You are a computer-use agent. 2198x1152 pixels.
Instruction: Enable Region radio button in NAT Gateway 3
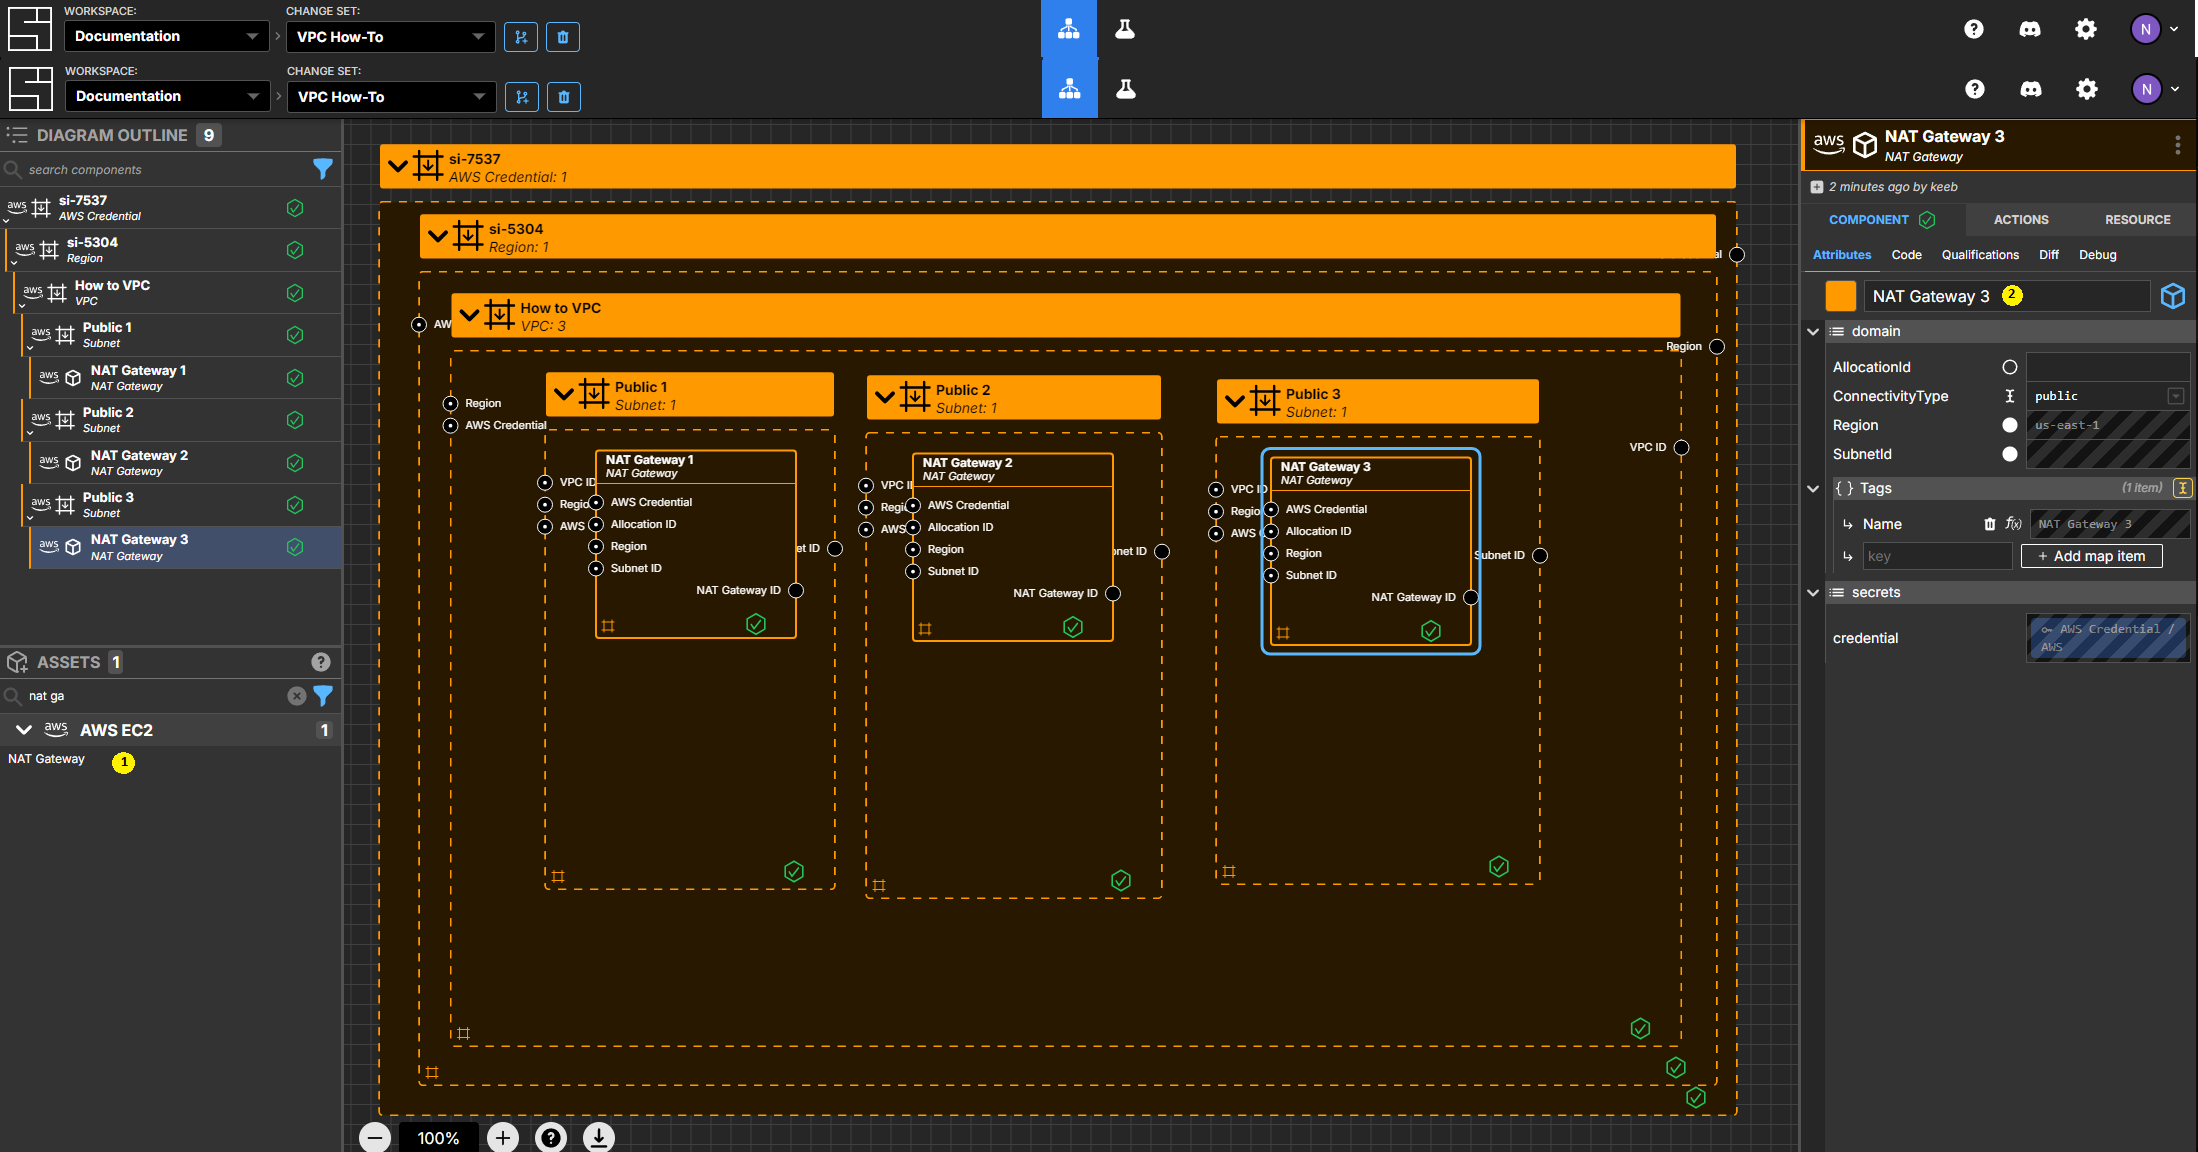coord(2008,425)
